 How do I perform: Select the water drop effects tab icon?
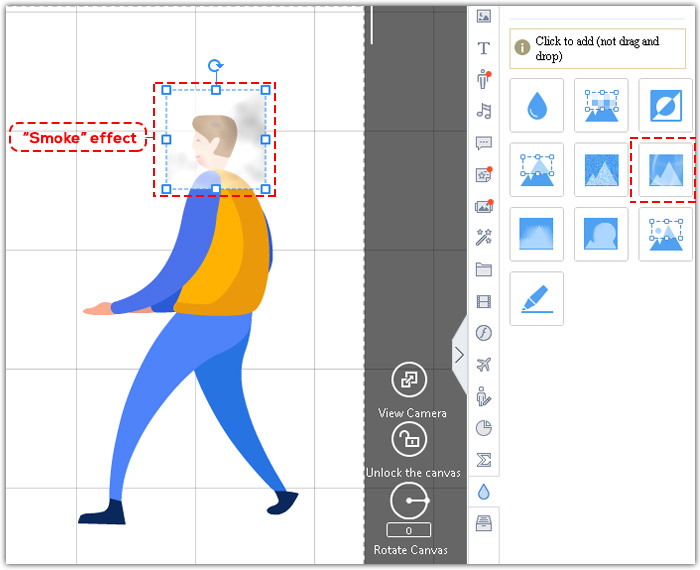(x=484, y=492)
